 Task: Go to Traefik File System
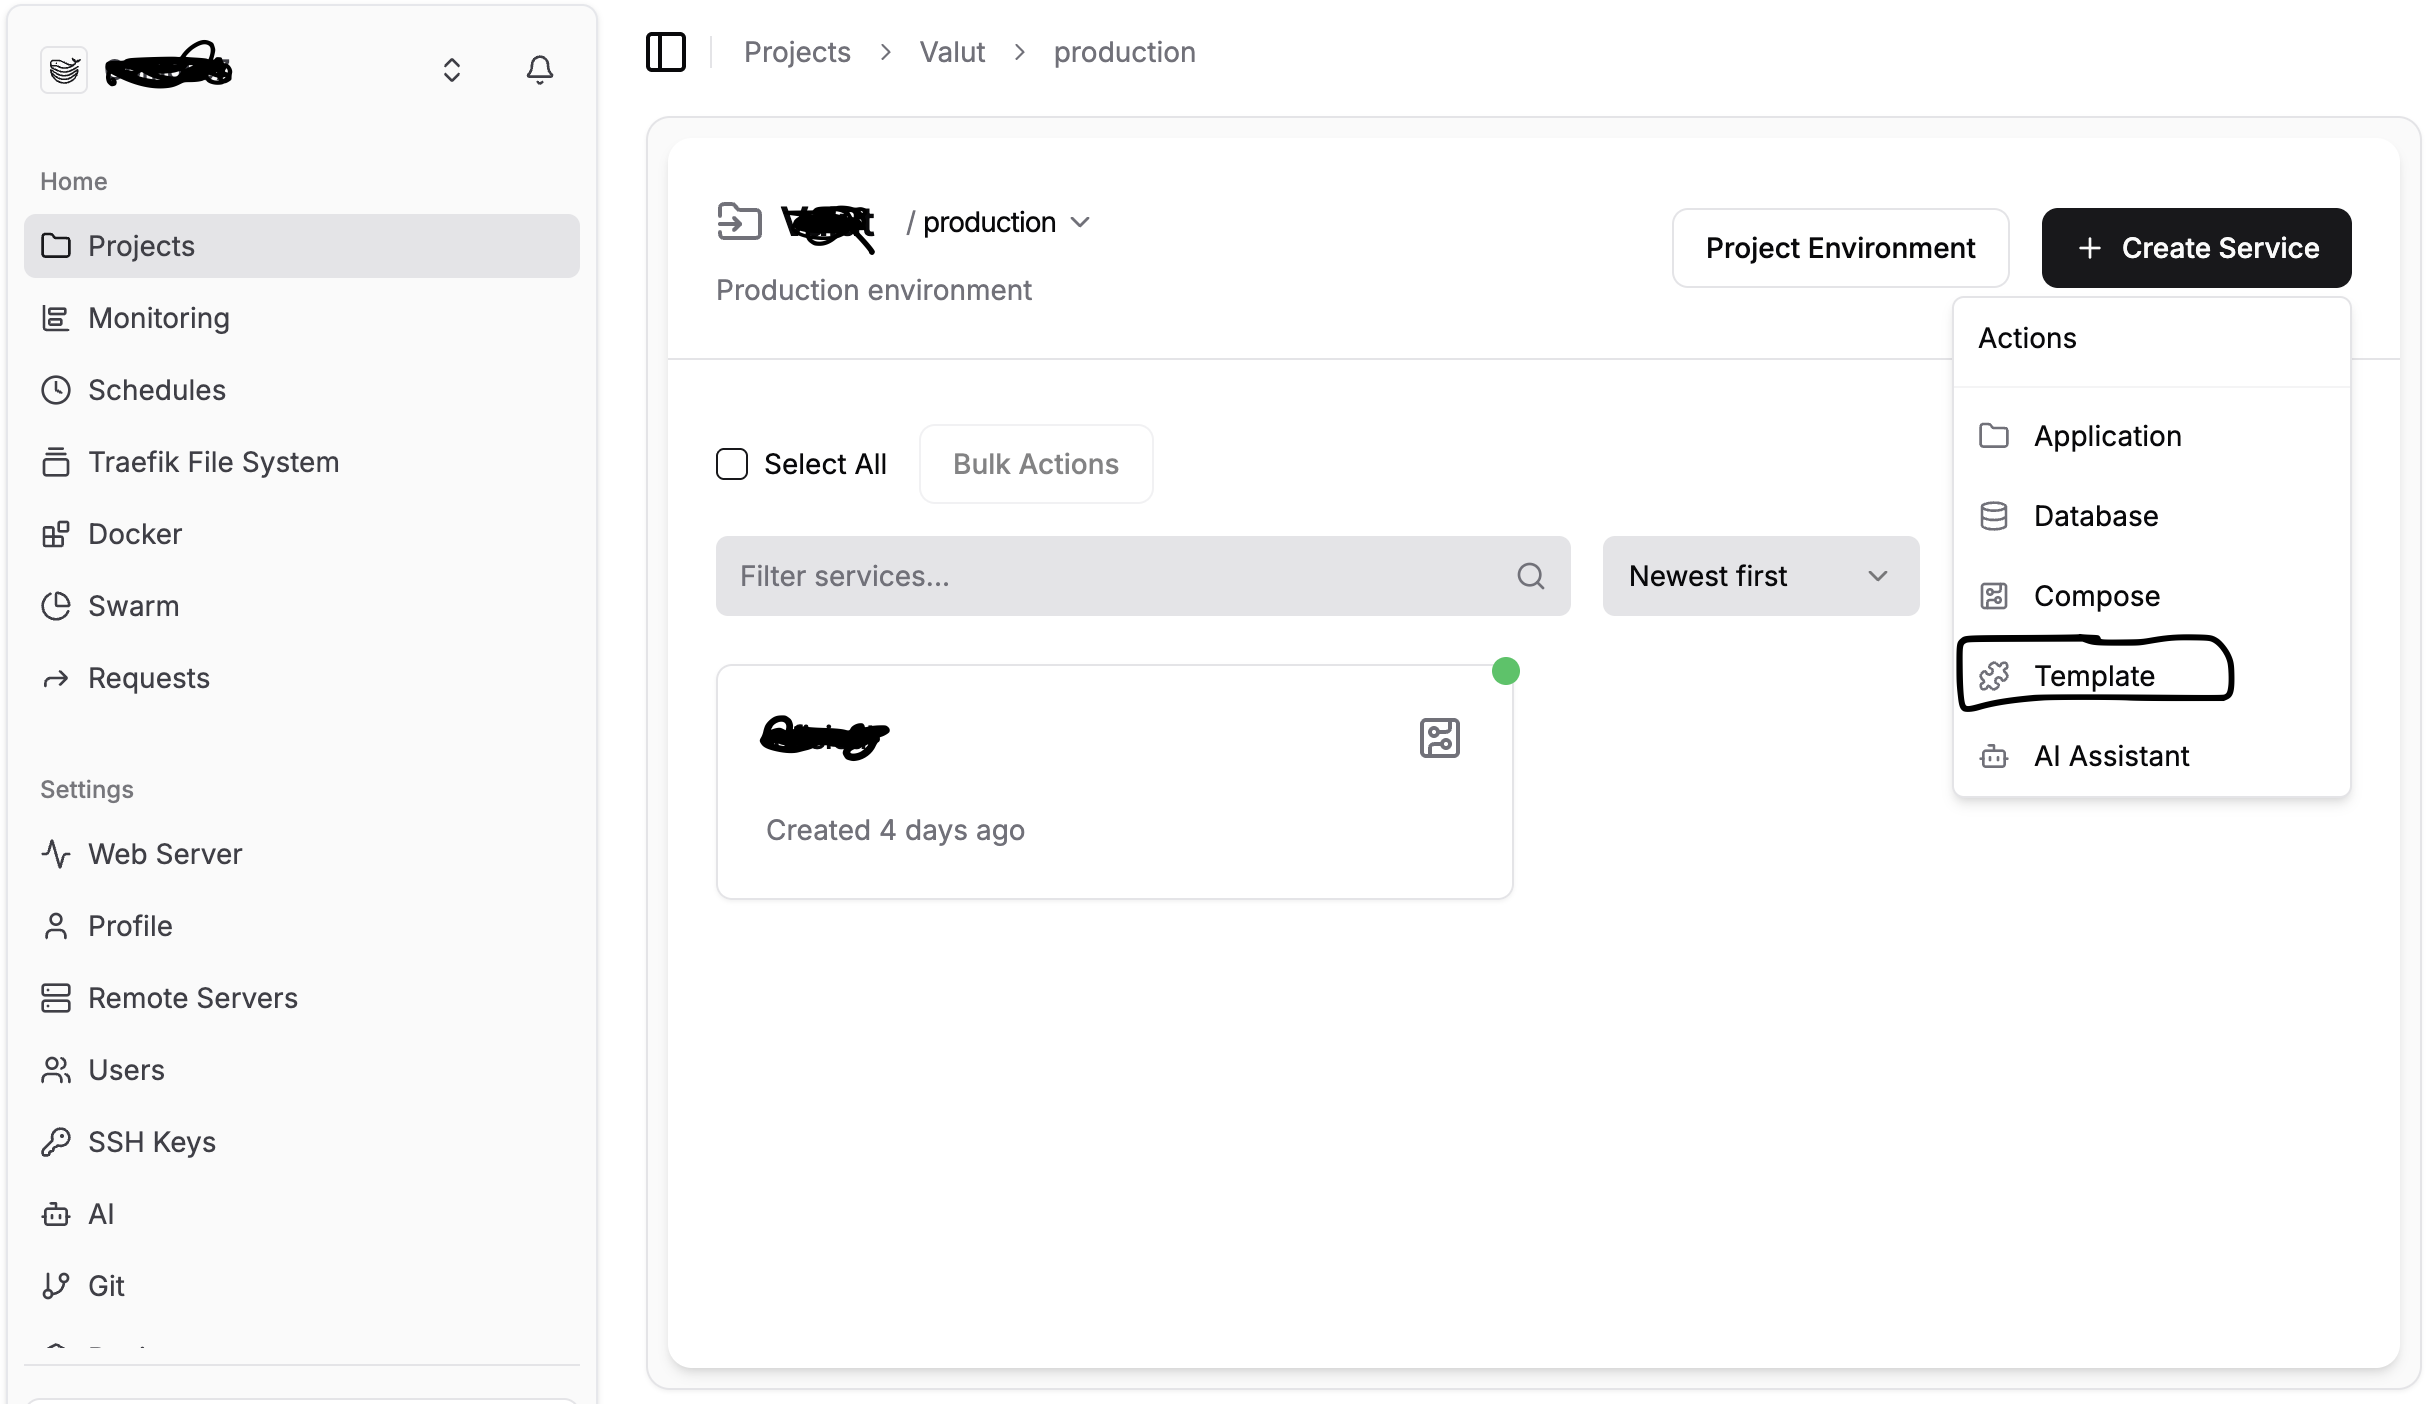click(x=213, y=462)
